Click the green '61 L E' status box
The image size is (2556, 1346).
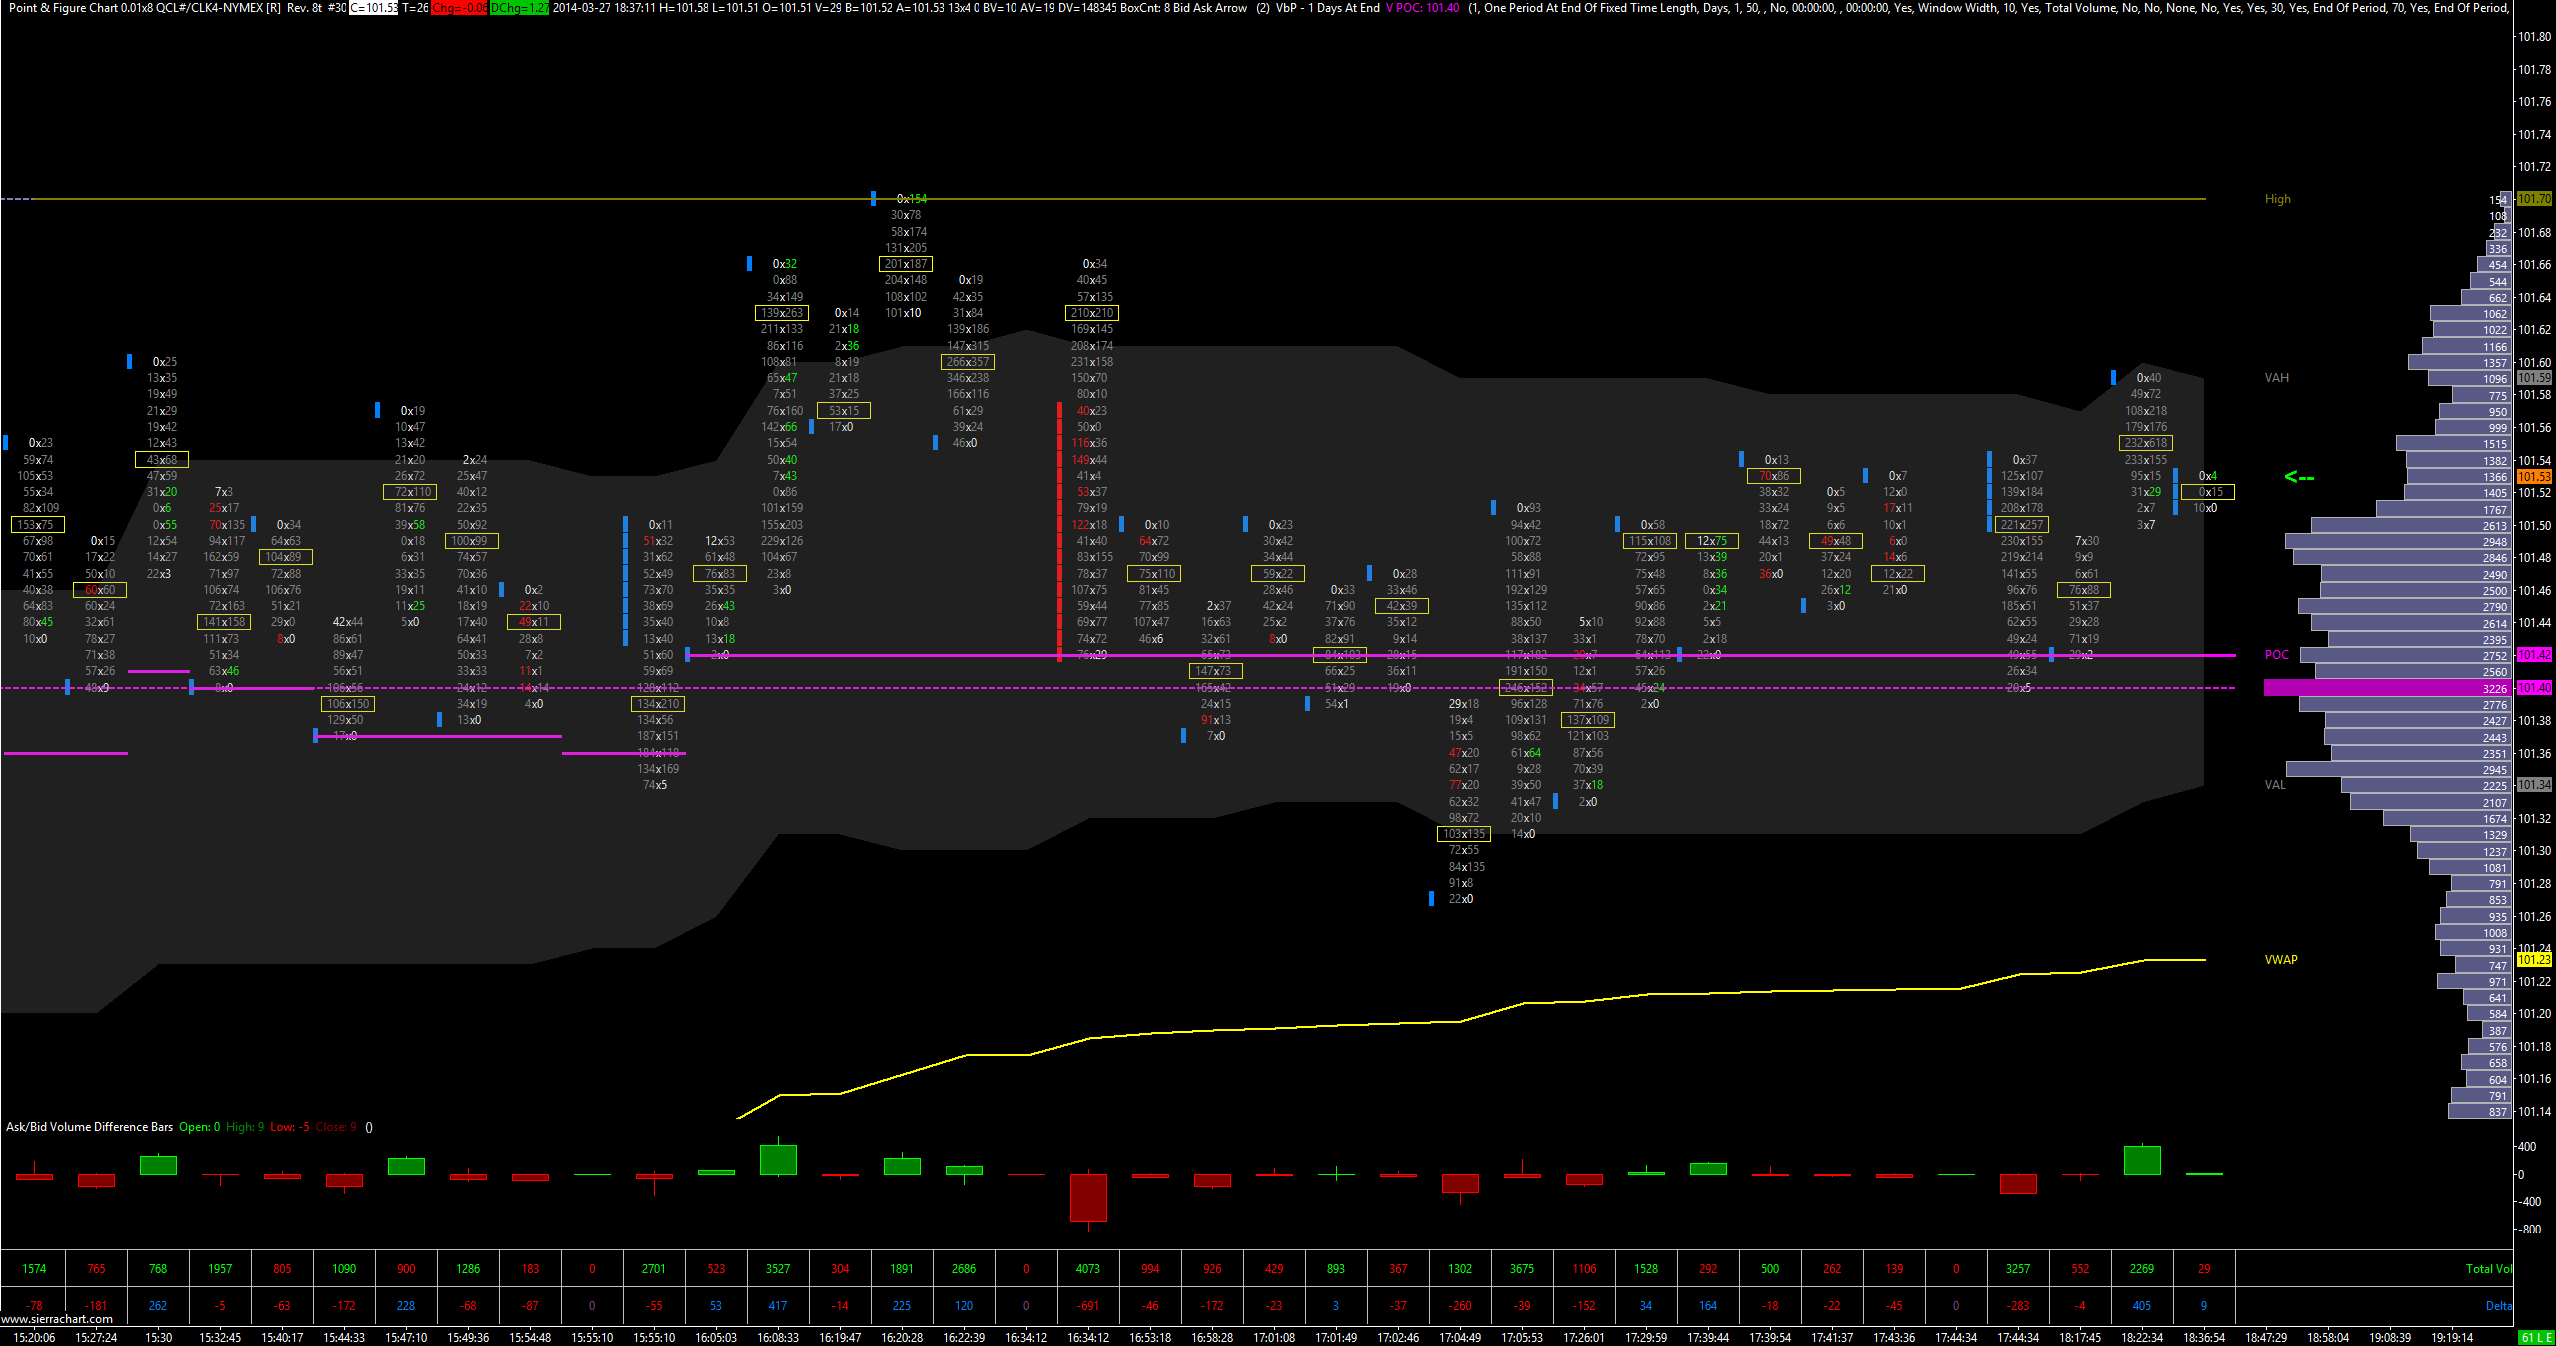click(x=2535, y=1338)
